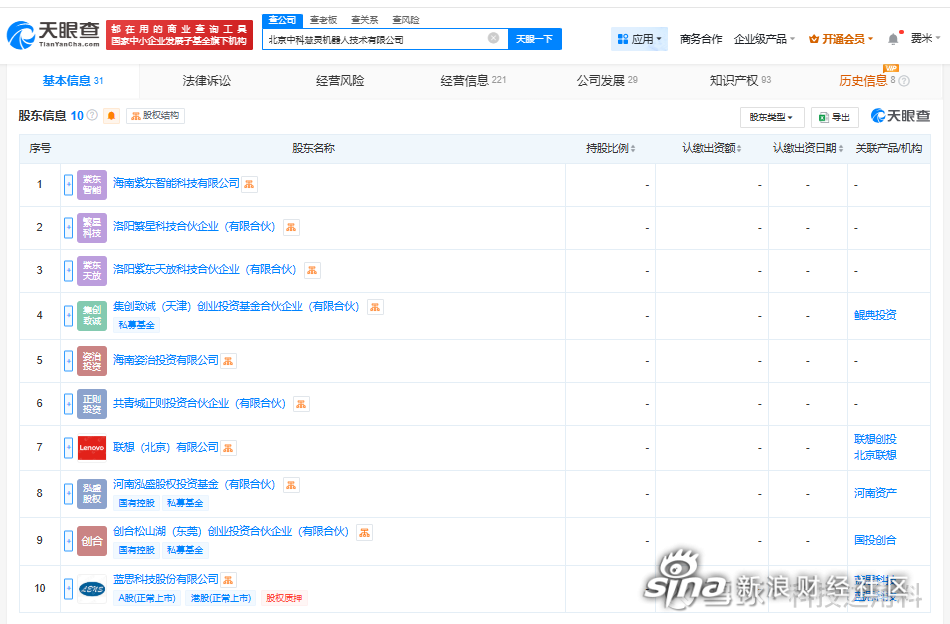
Task: Open the 应用 apps dropdown
Action: coord(639,39)
